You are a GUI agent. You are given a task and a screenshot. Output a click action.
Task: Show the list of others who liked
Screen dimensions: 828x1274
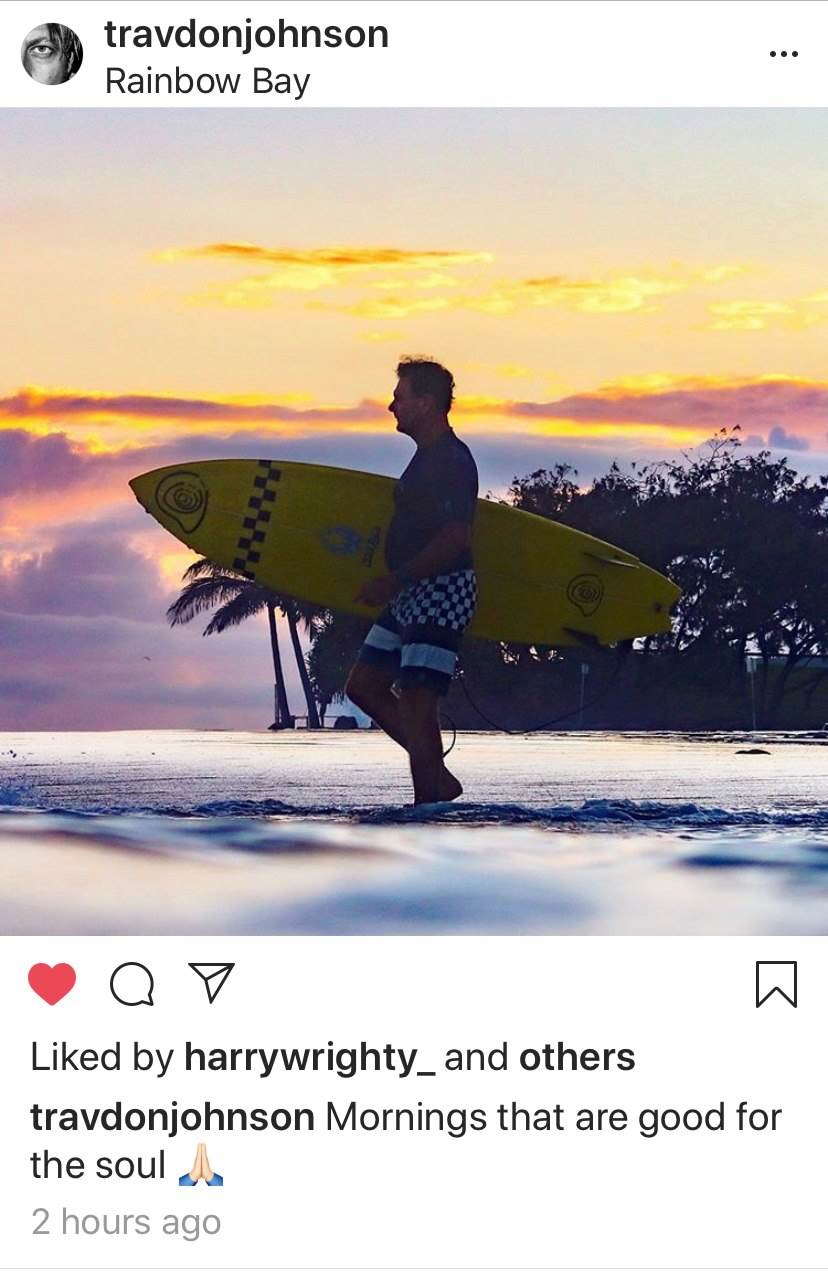pyautogui.click(x=577, y=1057)
